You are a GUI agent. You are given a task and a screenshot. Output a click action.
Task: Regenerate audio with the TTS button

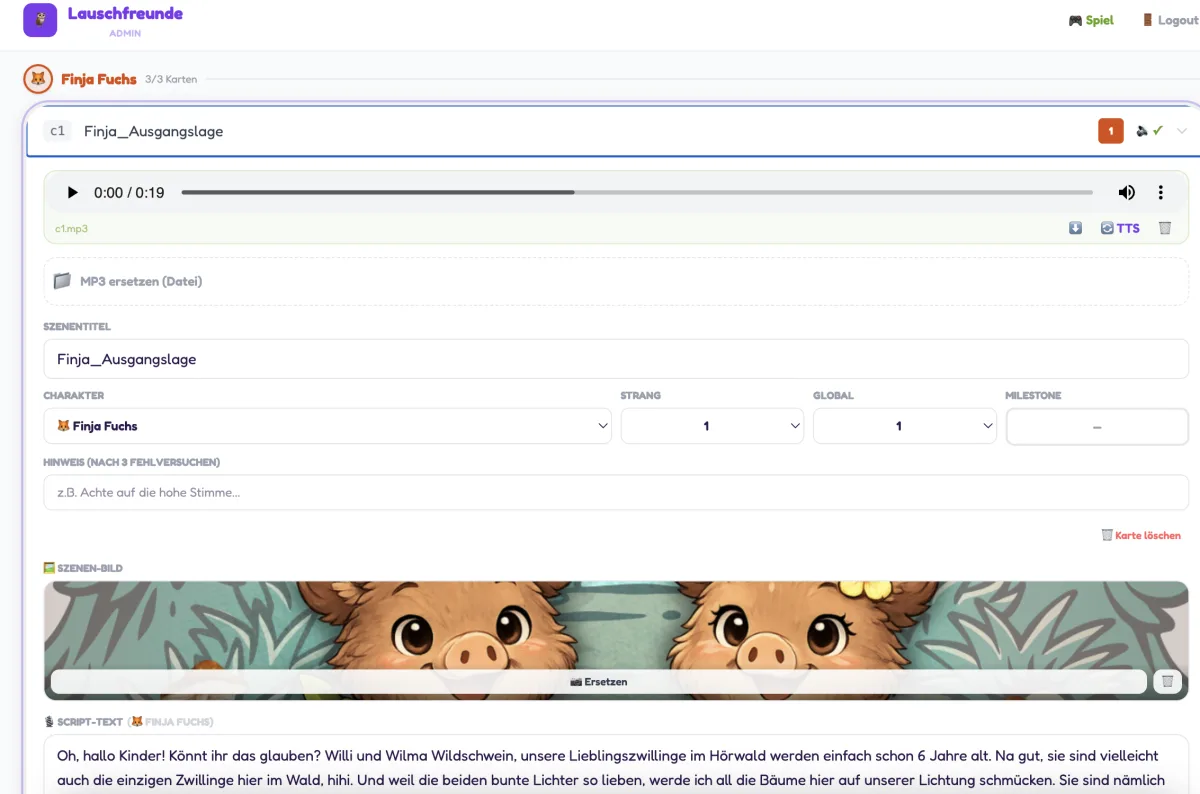(x=1120, y=228)
